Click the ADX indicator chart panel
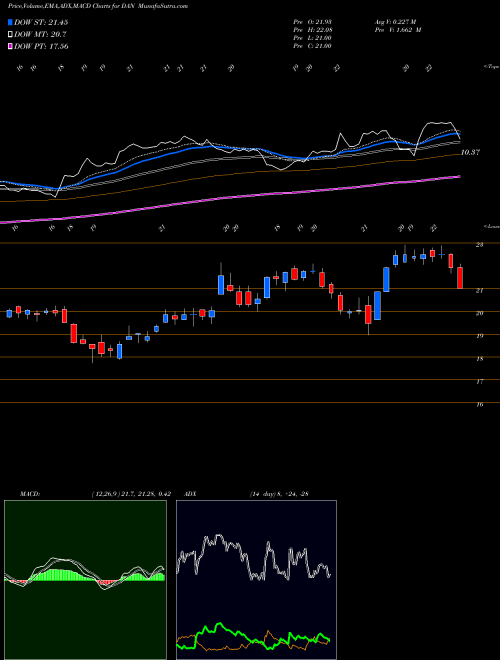Viewport: 500px width, 660px height. 256,580
